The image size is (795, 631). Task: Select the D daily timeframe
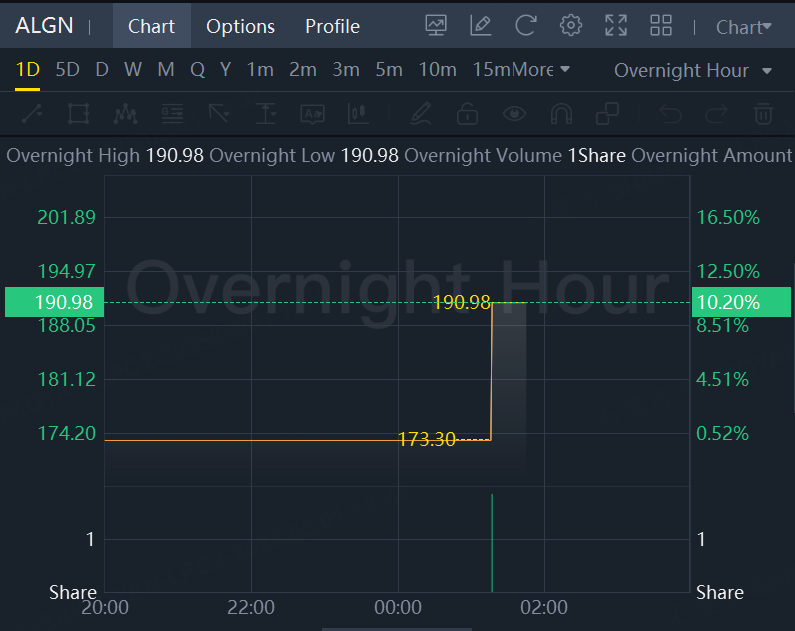(x=102, y=69)
